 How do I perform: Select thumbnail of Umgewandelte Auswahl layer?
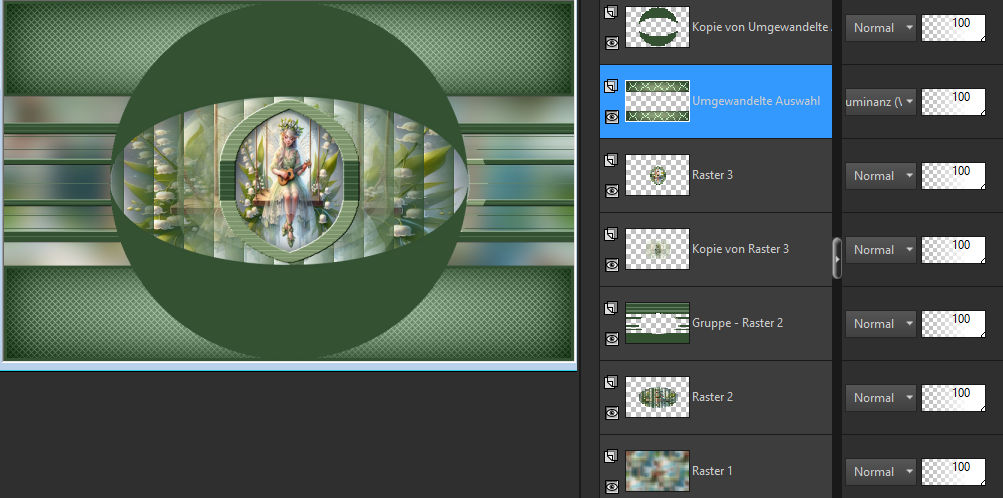(657, 101)
